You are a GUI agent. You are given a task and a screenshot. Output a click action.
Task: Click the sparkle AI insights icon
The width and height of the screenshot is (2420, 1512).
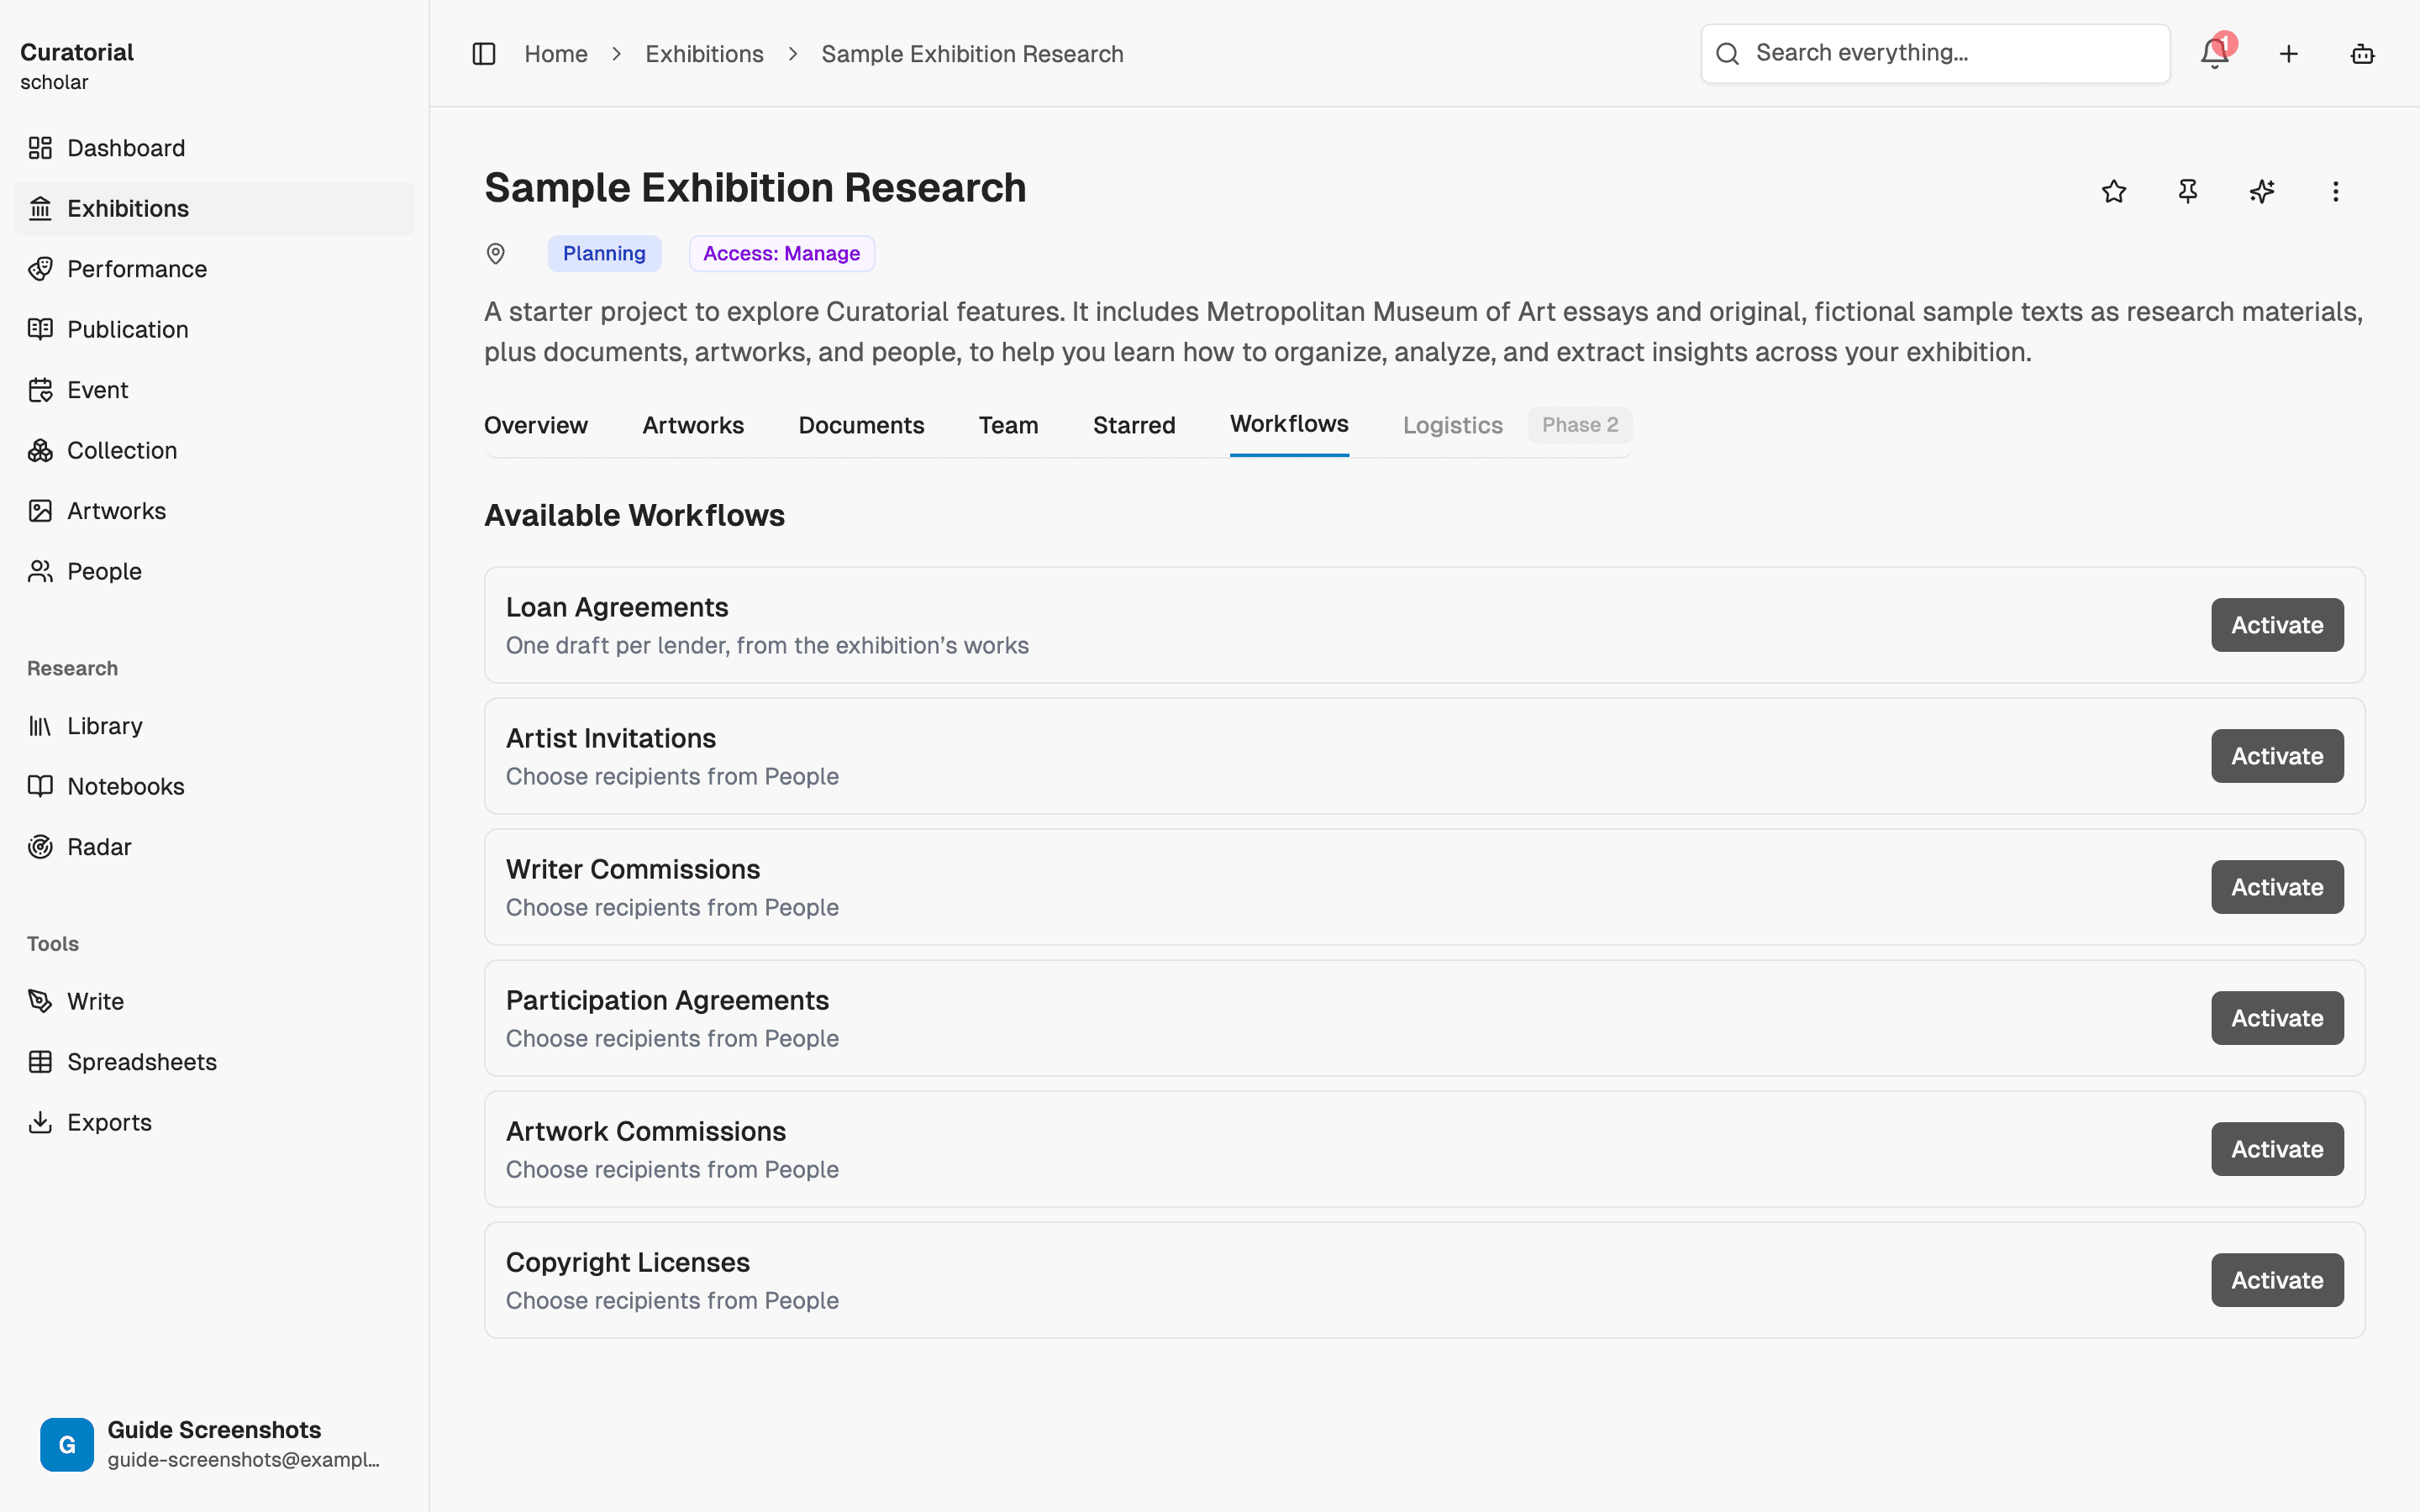click(2262, 191)
